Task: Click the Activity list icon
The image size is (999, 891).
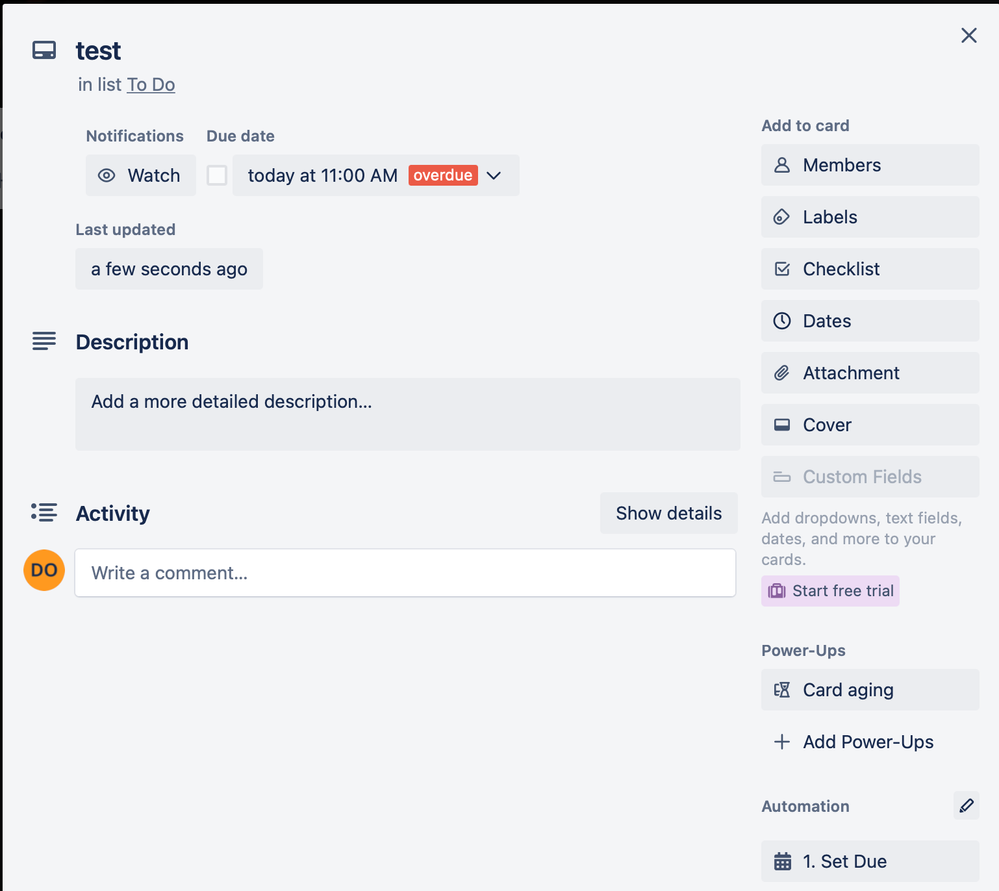Action: [x=44, y=513]
